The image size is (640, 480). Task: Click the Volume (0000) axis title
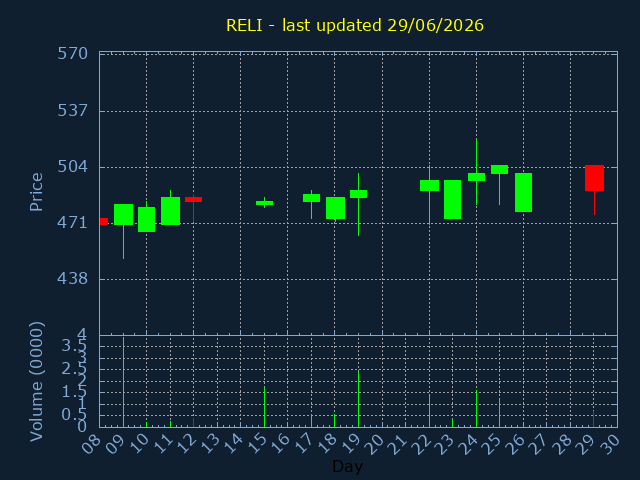pyautogui.click(x=36, y=382)
